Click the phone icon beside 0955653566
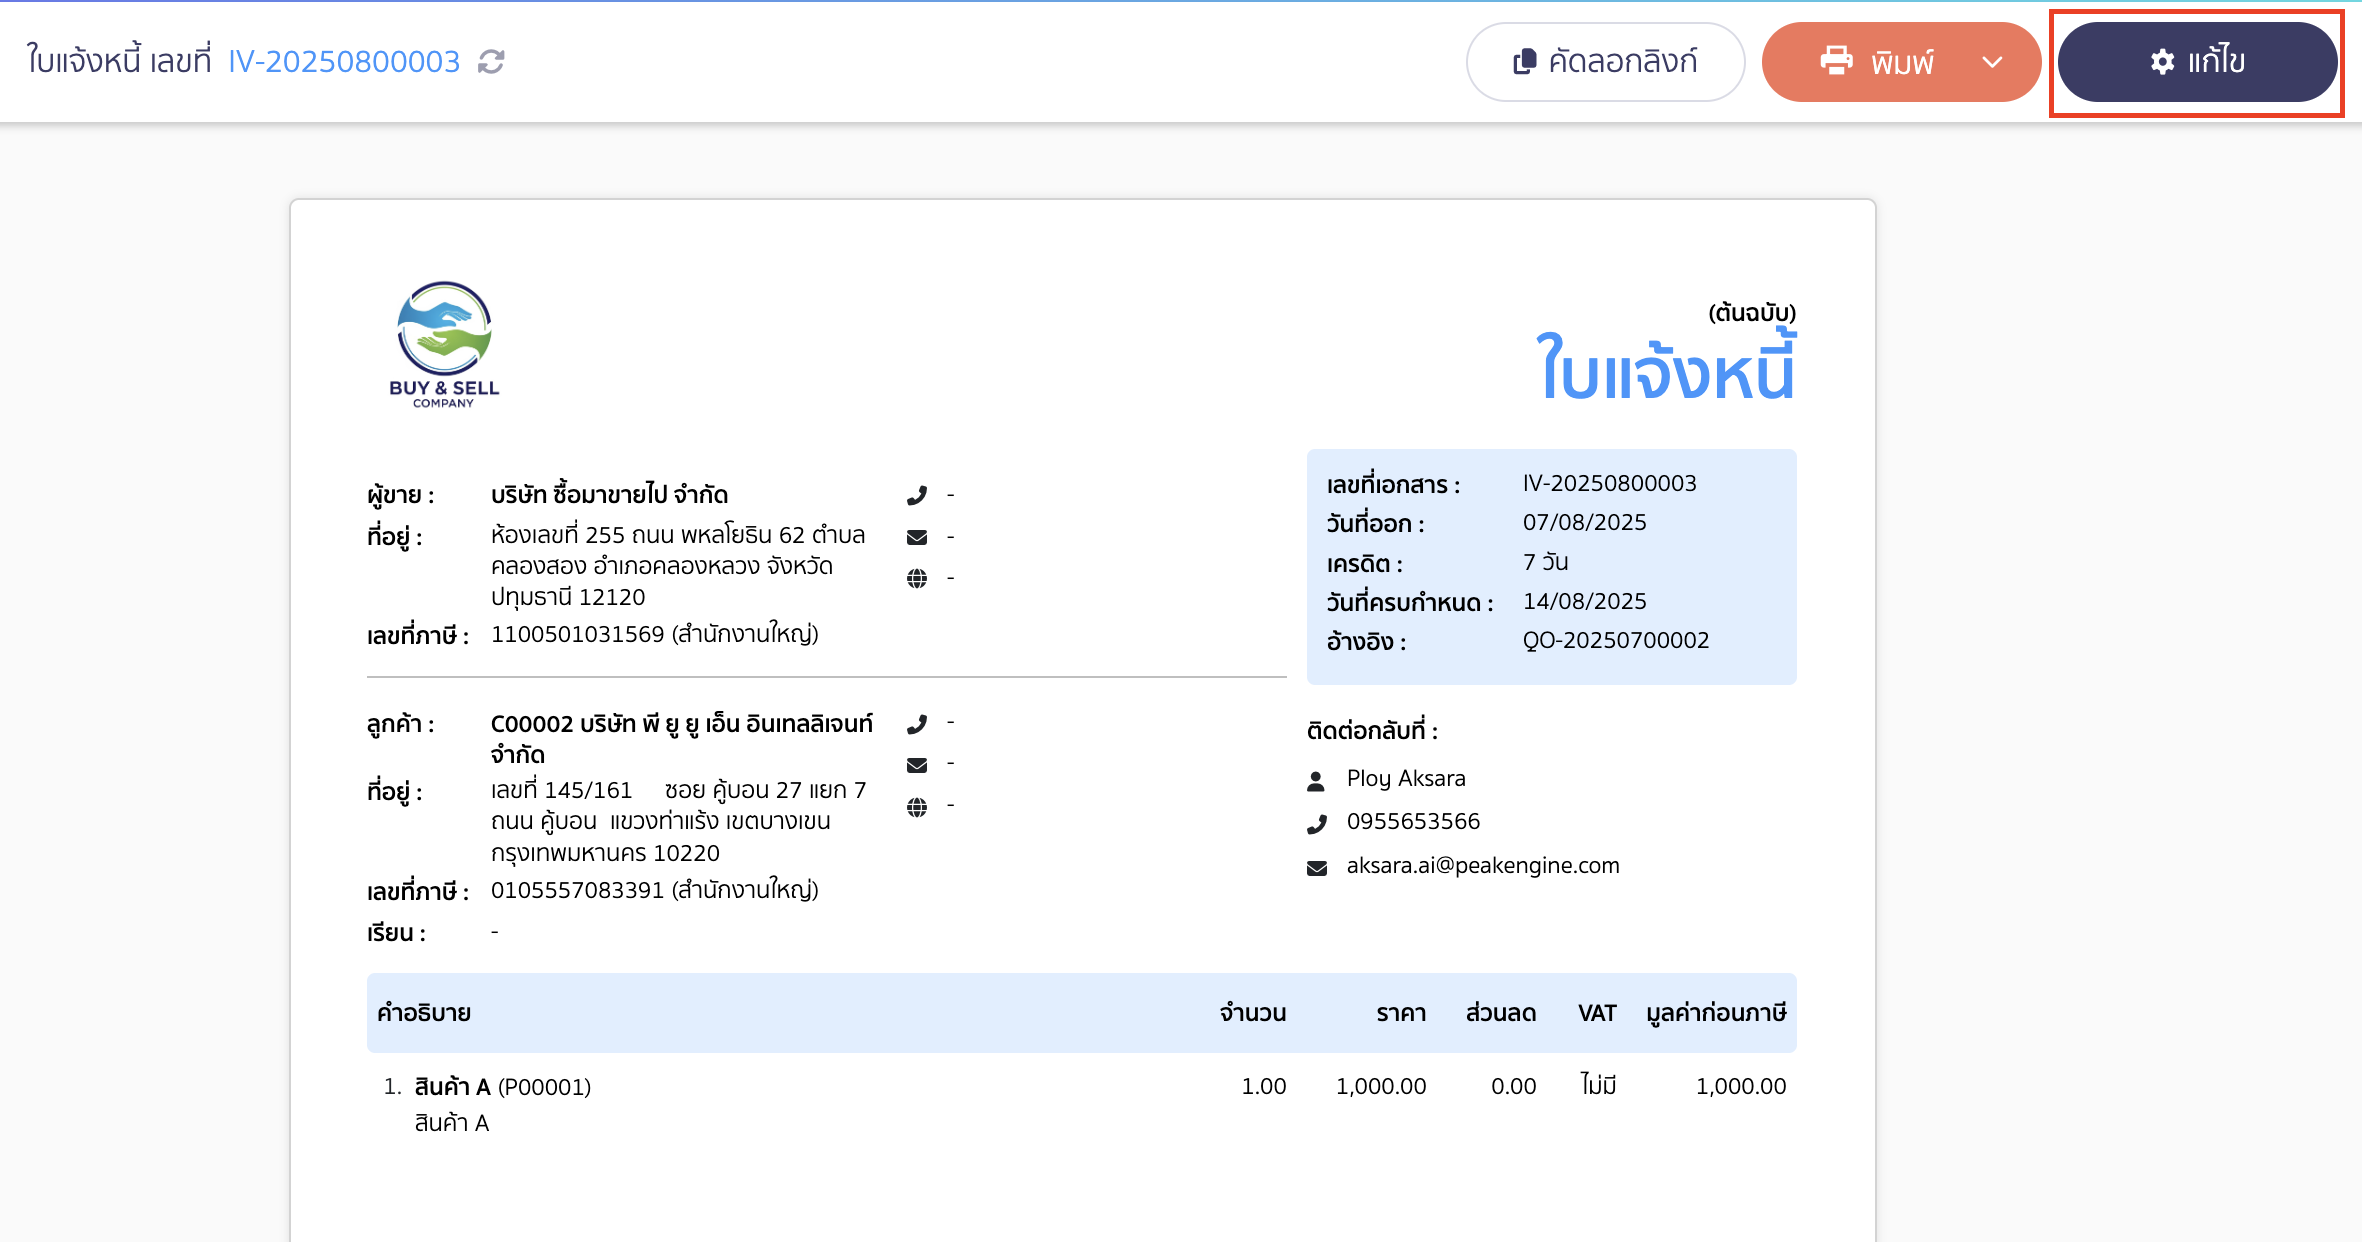The image size is (2362, 1242). tap(1317, 824)
